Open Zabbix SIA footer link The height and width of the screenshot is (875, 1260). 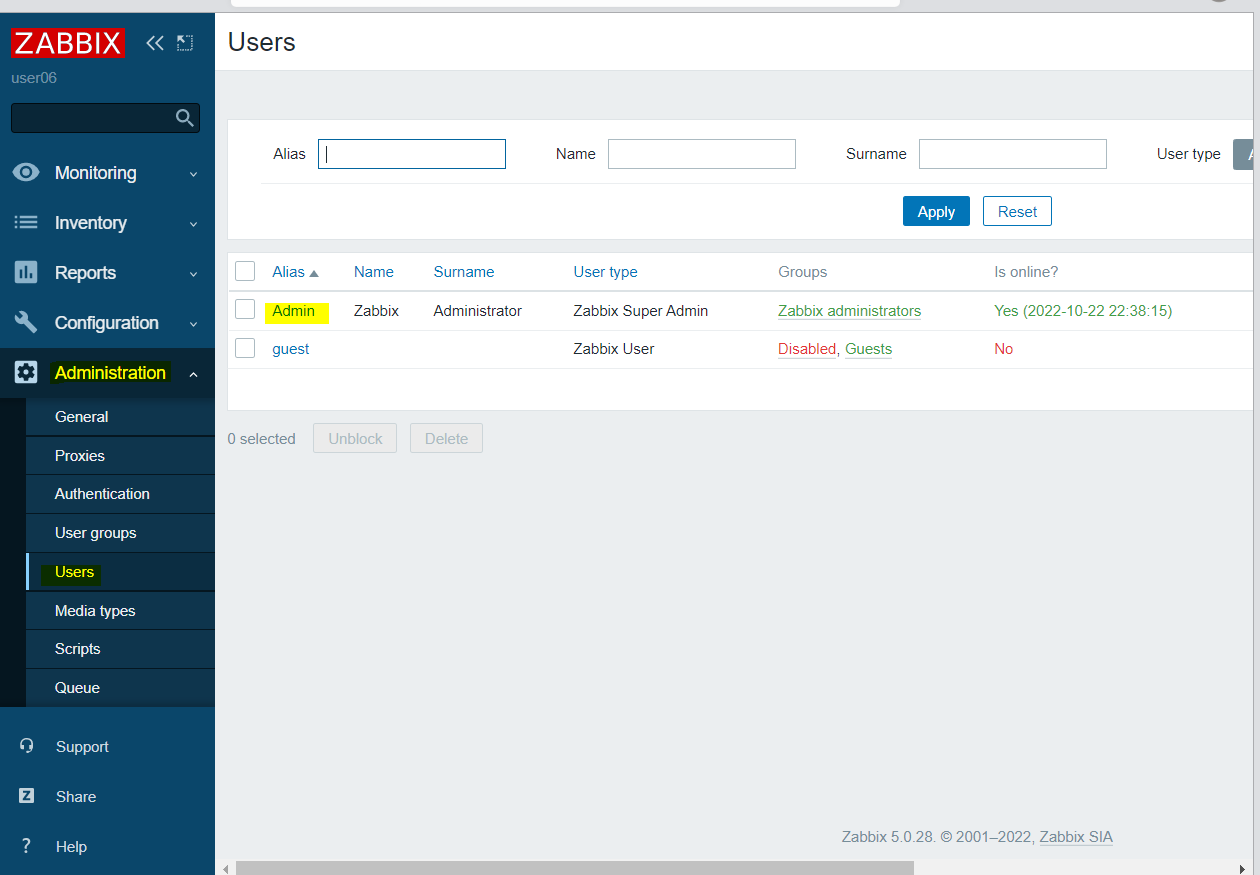coord(1076,837)
